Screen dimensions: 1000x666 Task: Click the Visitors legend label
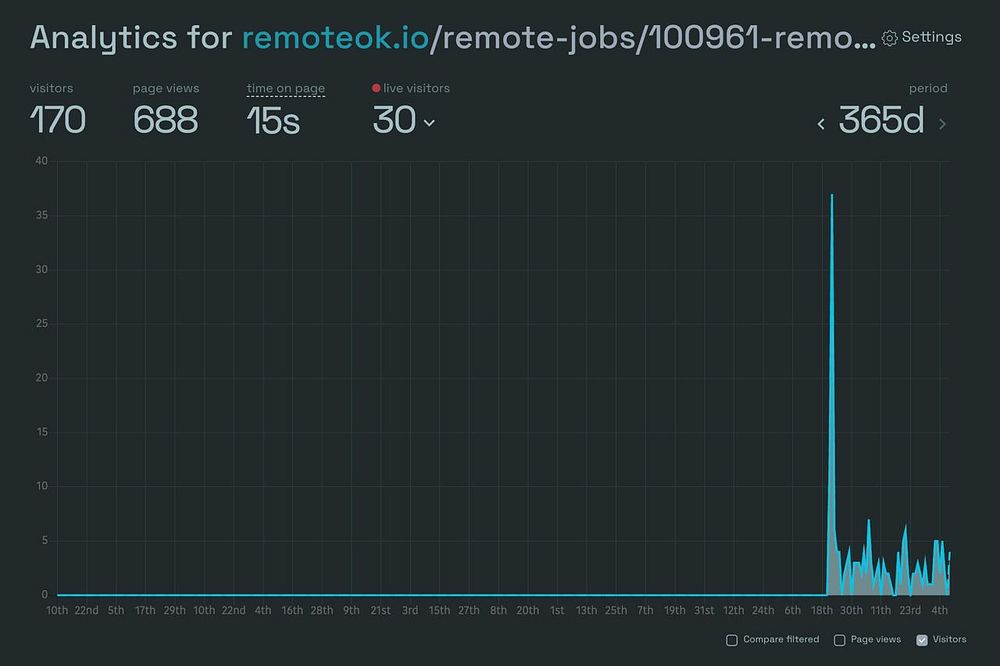pyautogui.click(x=949, y=639)
